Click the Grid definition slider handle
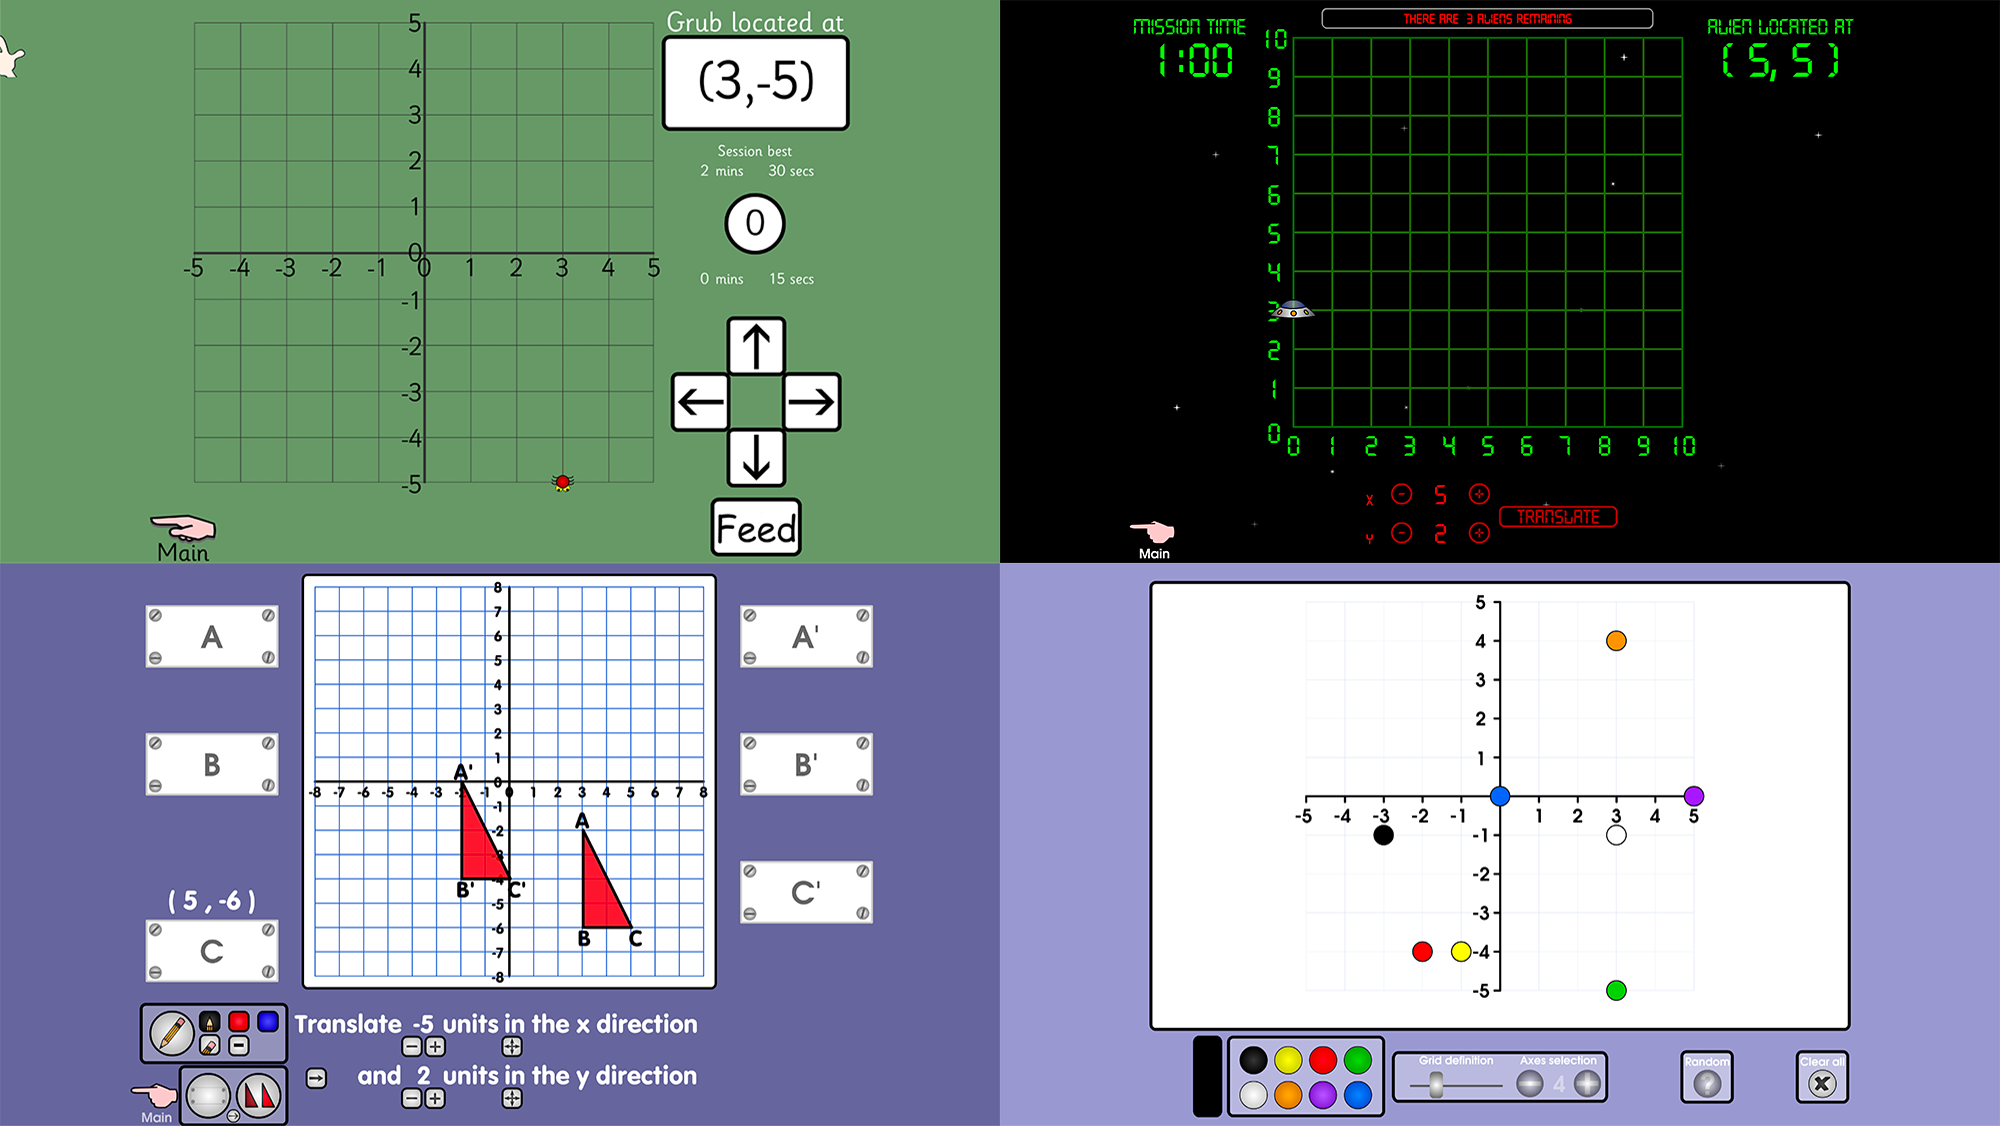This screenshot has height=1126, width=2000. pyautogui.click(x=1436, y=1084)
